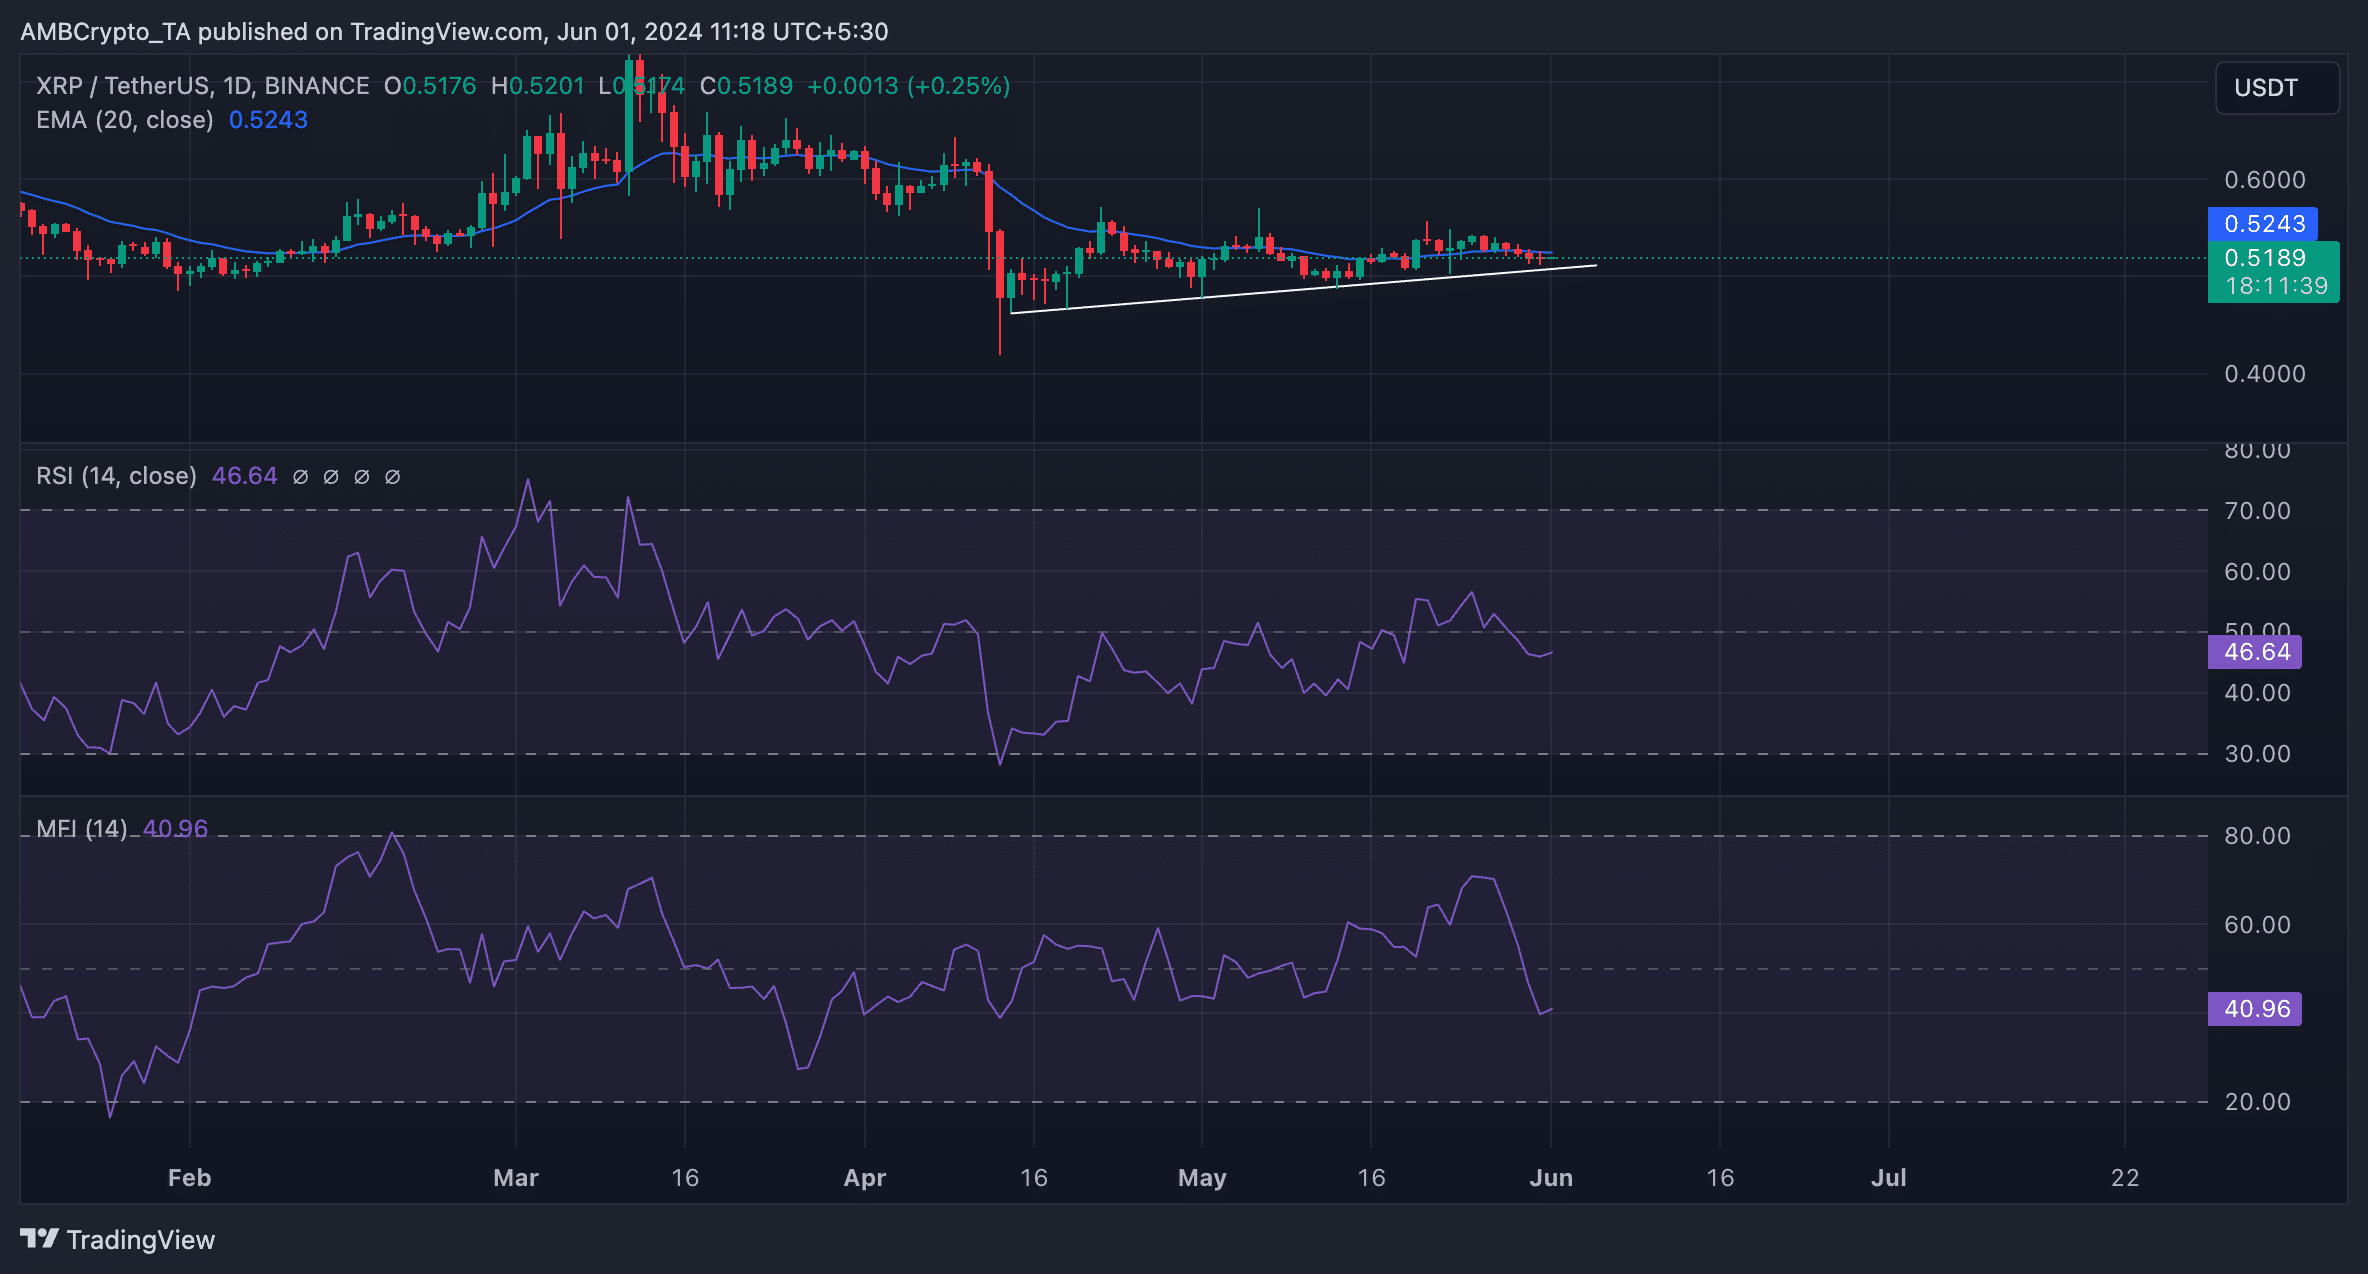Select the RSI (14, close) indicator legend
The height and width of the screenshot is (1274, 2368).
pos(116,476)
